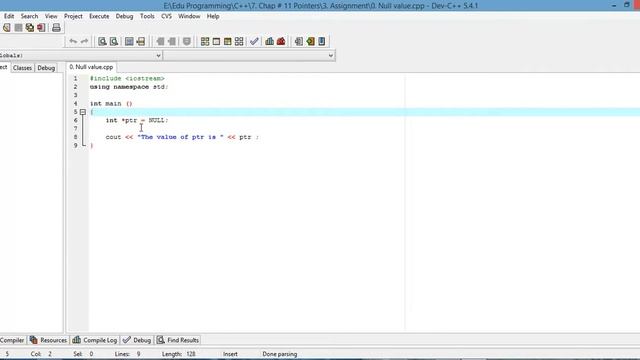Image resolution: width=640 pixels, height=360 pixels.
Task: Collapse the main function fold marker
Action: [83, 112]
